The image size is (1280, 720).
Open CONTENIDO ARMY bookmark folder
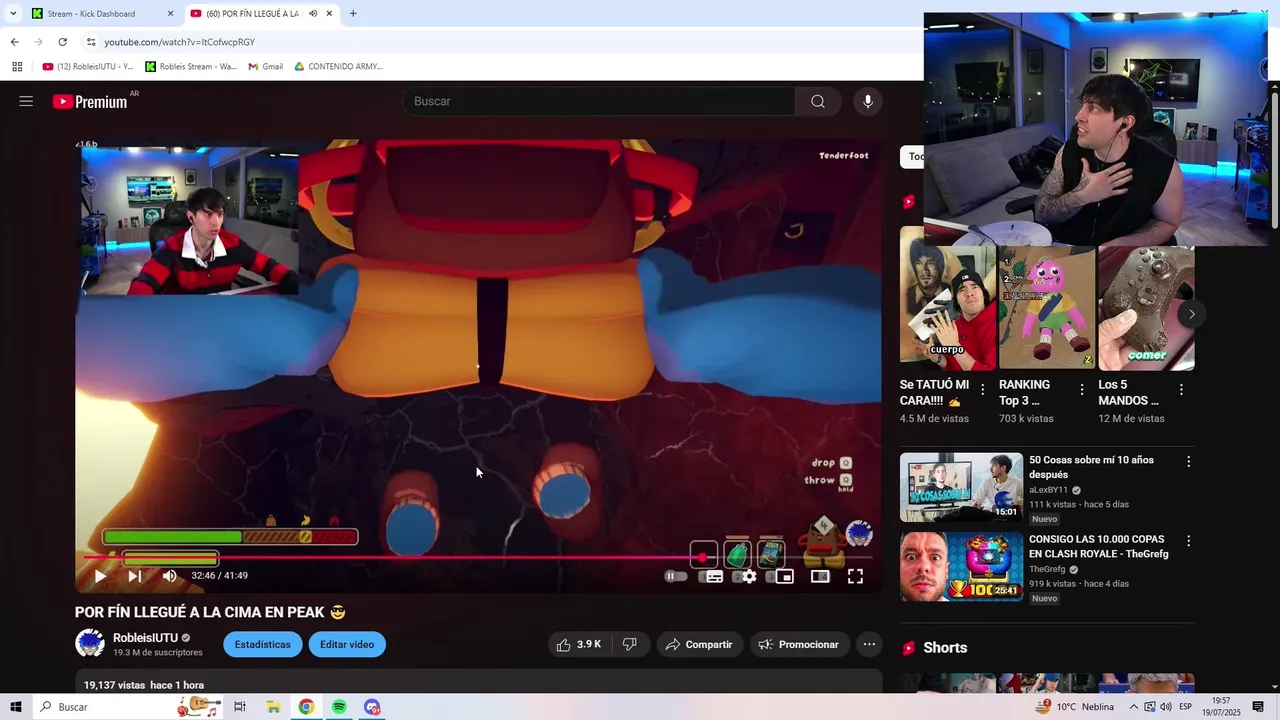(x=339, y=67)
